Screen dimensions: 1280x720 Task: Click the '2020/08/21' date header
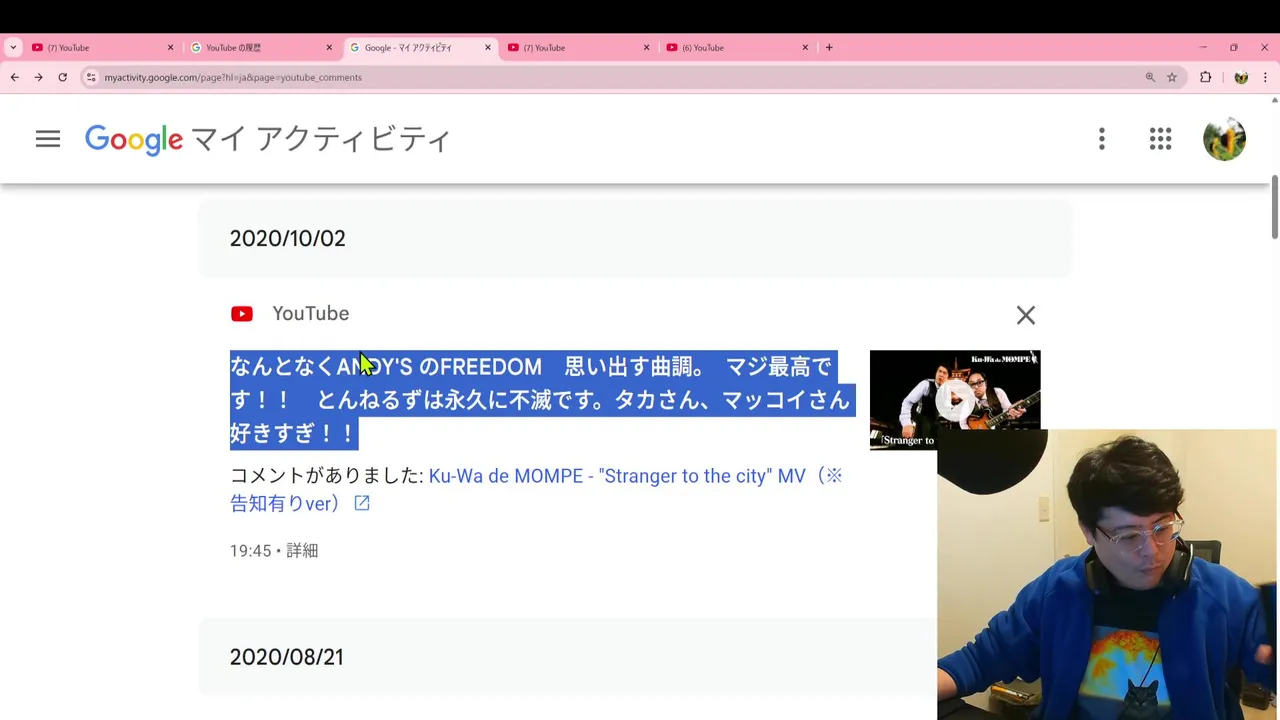click(x=287, y=657)
